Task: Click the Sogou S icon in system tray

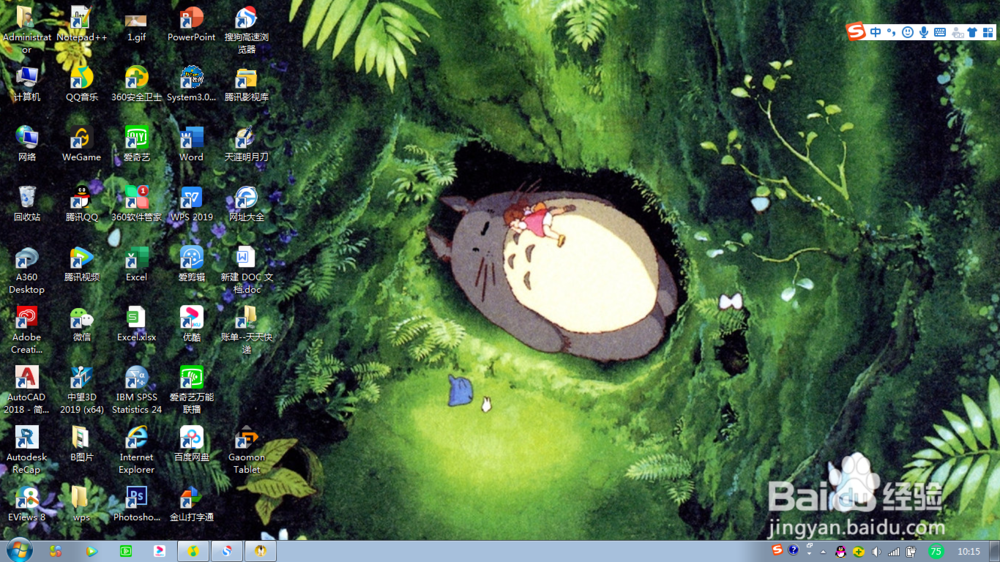Action: click(777, 550)
